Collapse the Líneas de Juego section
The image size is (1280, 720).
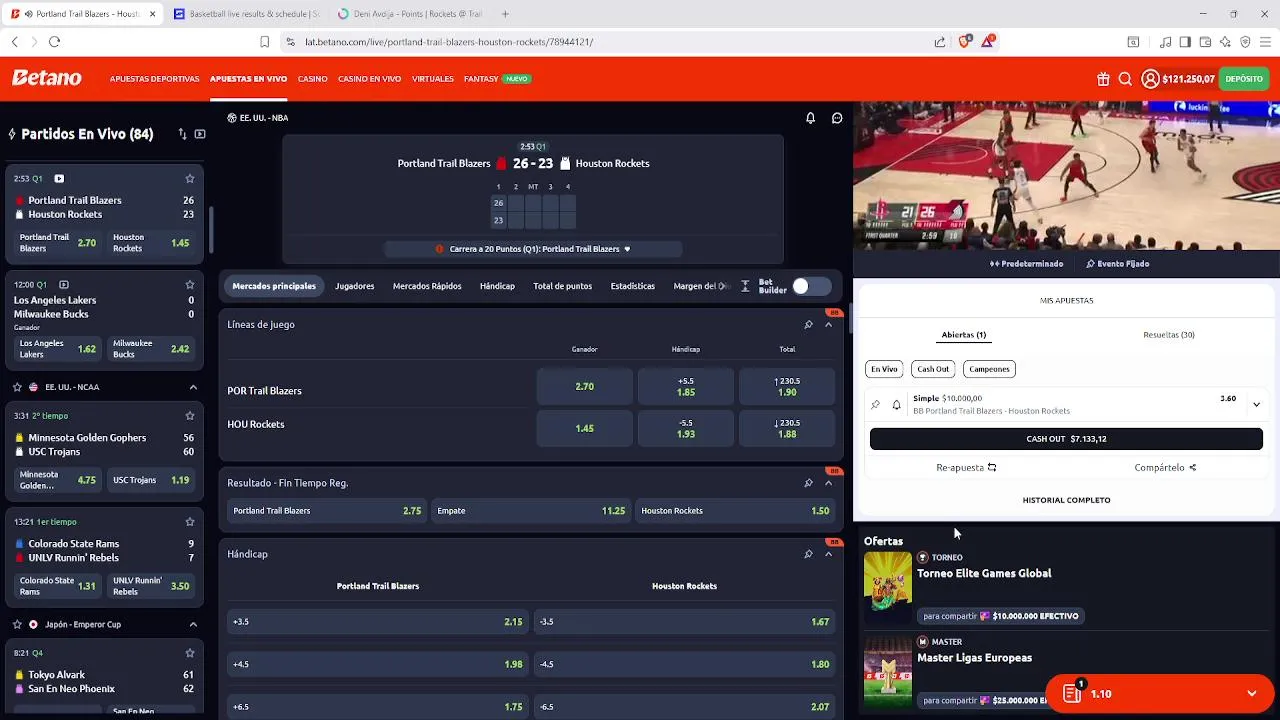[828, 324]
